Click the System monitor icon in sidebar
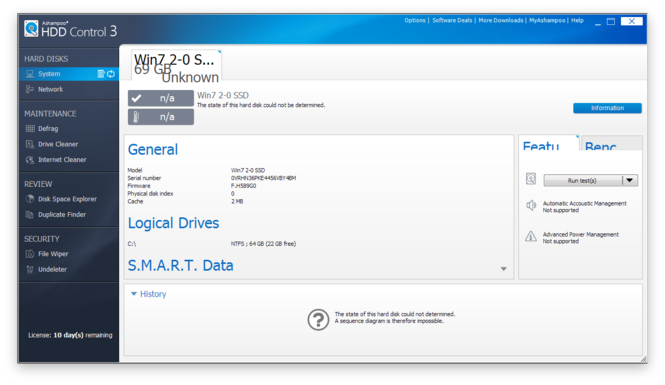 pos(30,74)
